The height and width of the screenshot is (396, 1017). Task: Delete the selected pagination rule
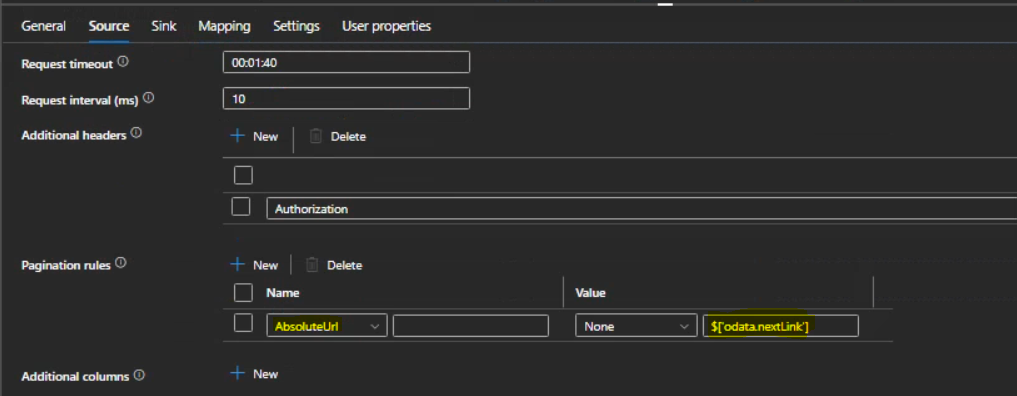[333, 265]
